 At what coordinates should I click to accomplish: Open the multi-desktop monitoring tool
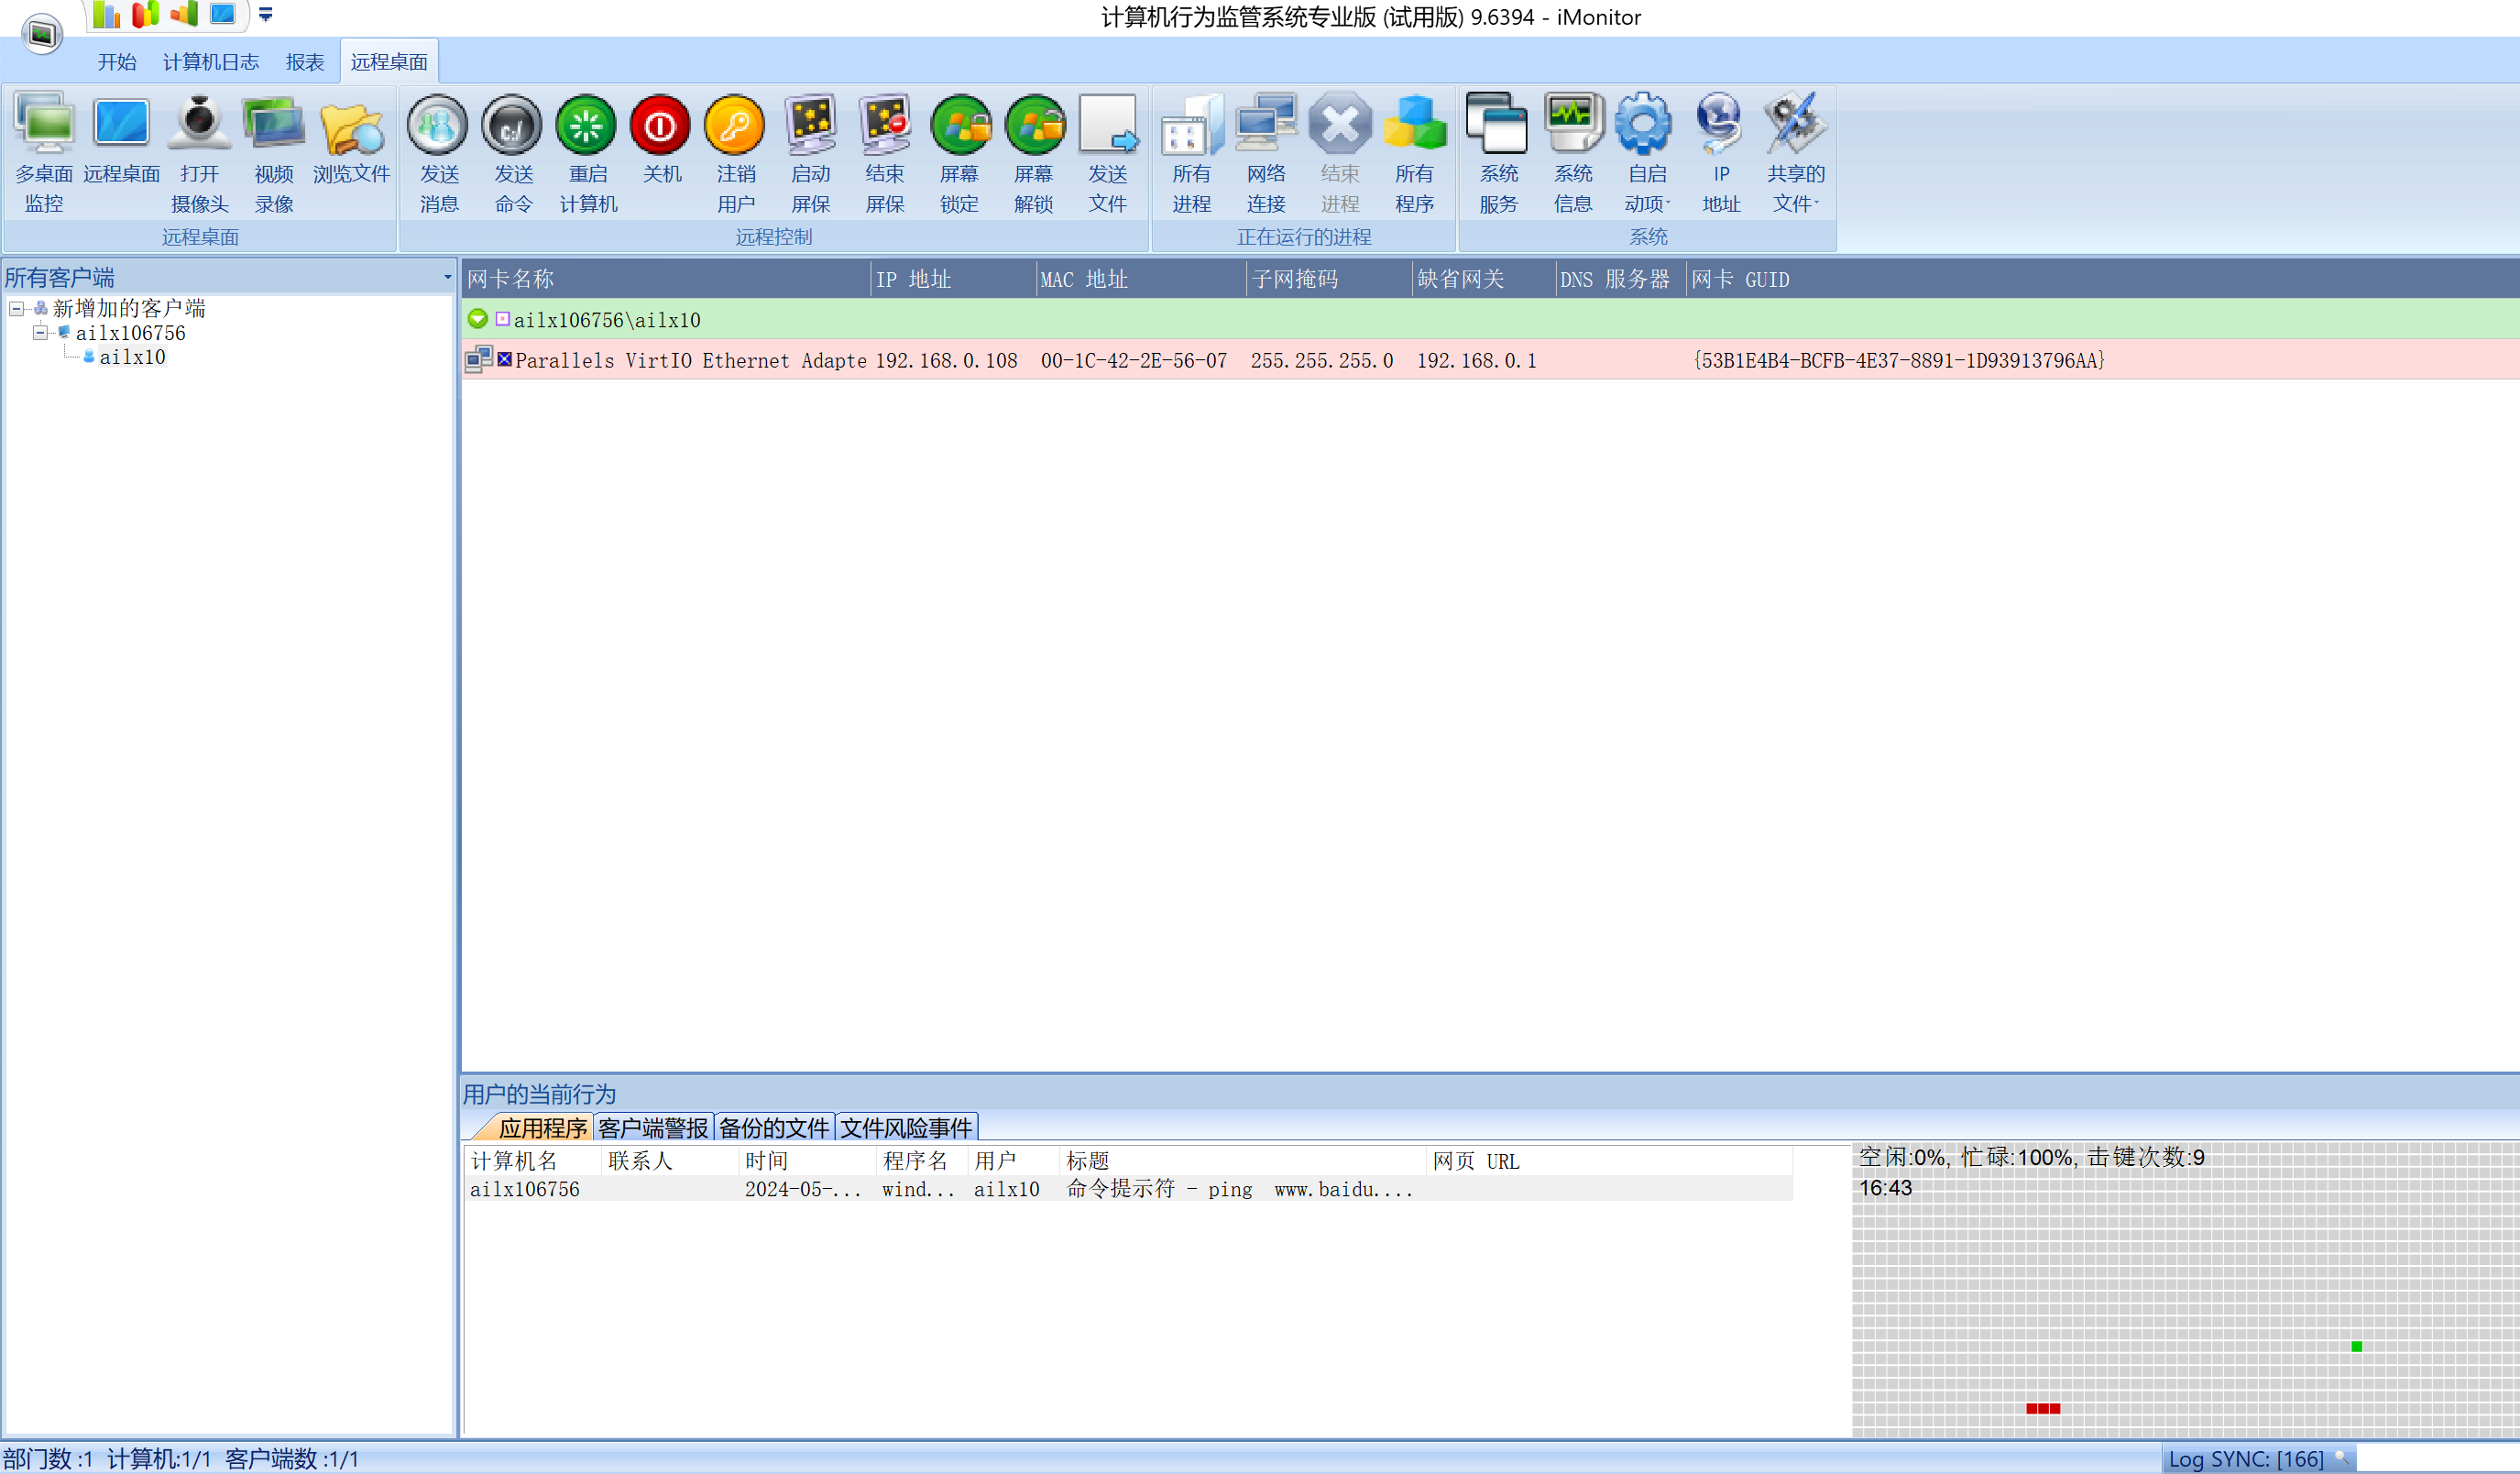tap(44, 153)
